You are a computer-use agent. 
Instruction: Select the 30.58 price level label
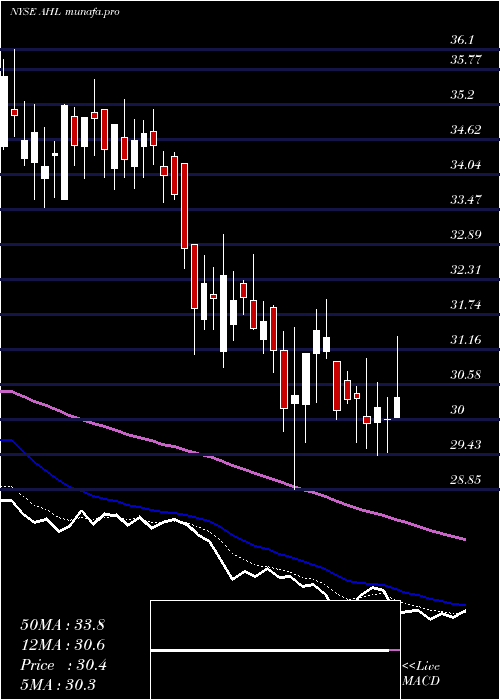tap(466, 375)
